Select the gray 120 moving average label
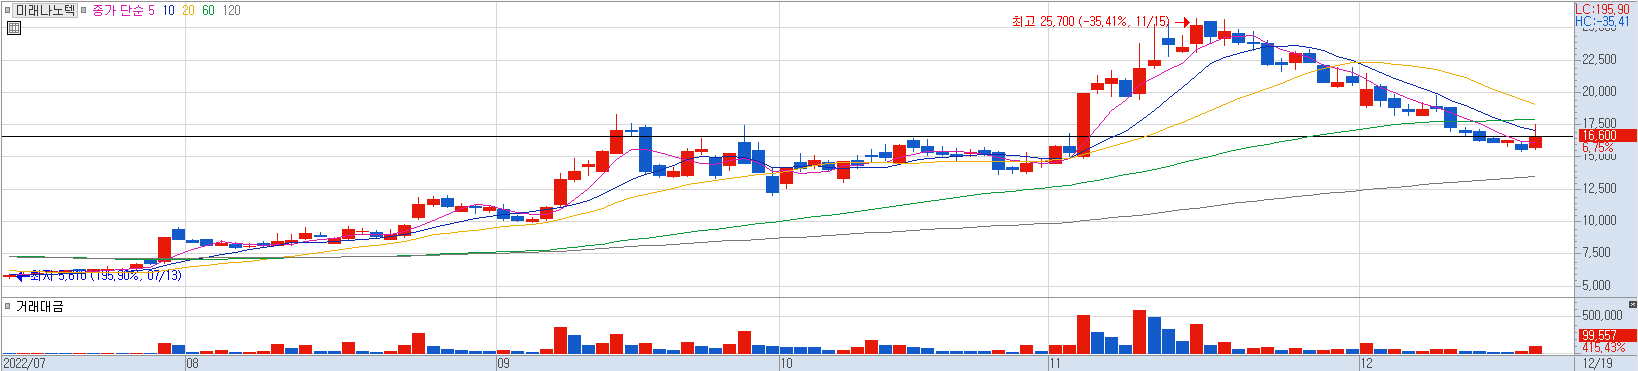This screenshot has width=1638, height=371. point(231,10)
